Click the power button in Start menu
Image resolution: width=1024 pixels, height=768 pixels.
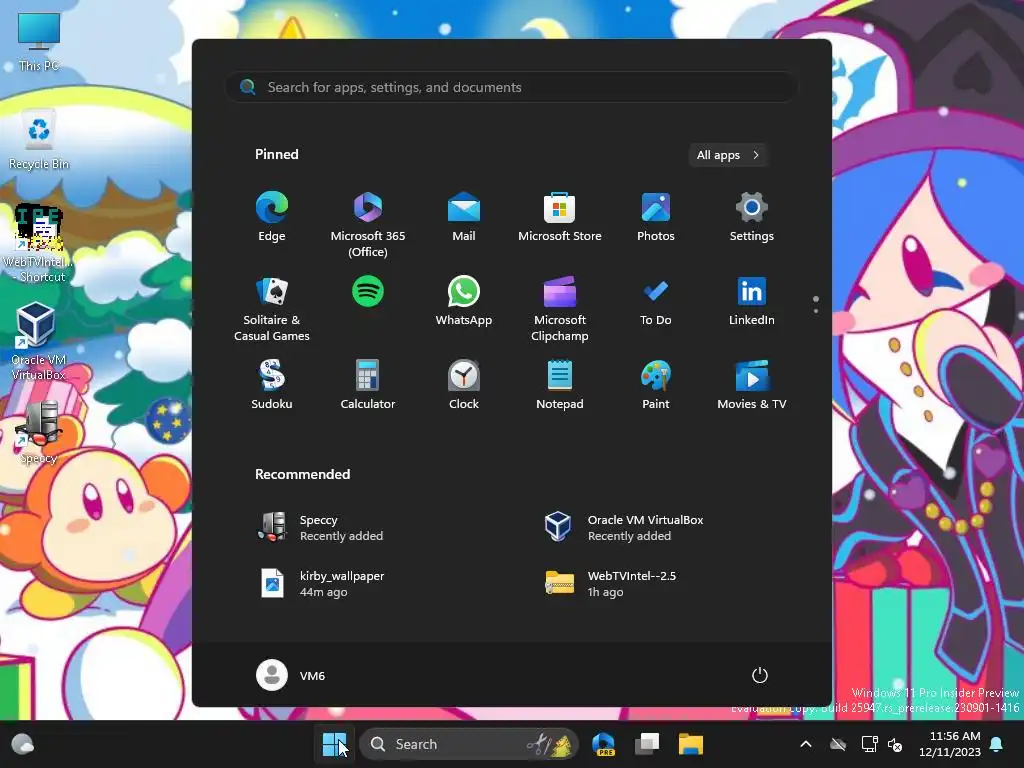pos(760,675)
